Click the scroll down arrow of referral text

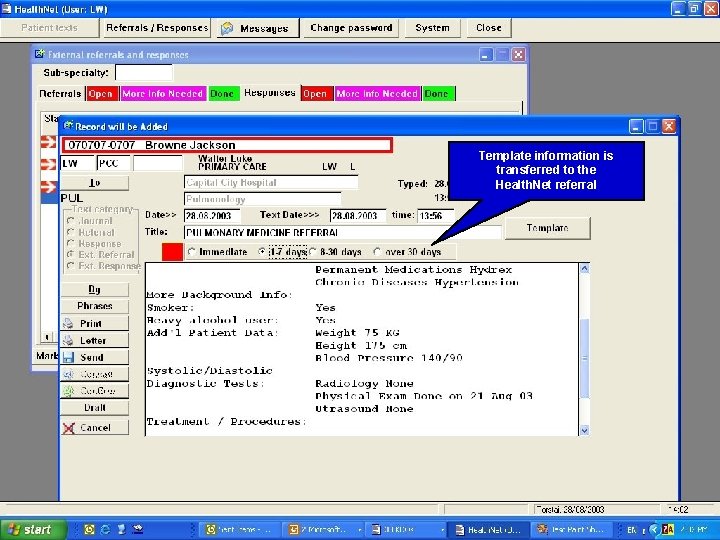[x=584, y=430]
